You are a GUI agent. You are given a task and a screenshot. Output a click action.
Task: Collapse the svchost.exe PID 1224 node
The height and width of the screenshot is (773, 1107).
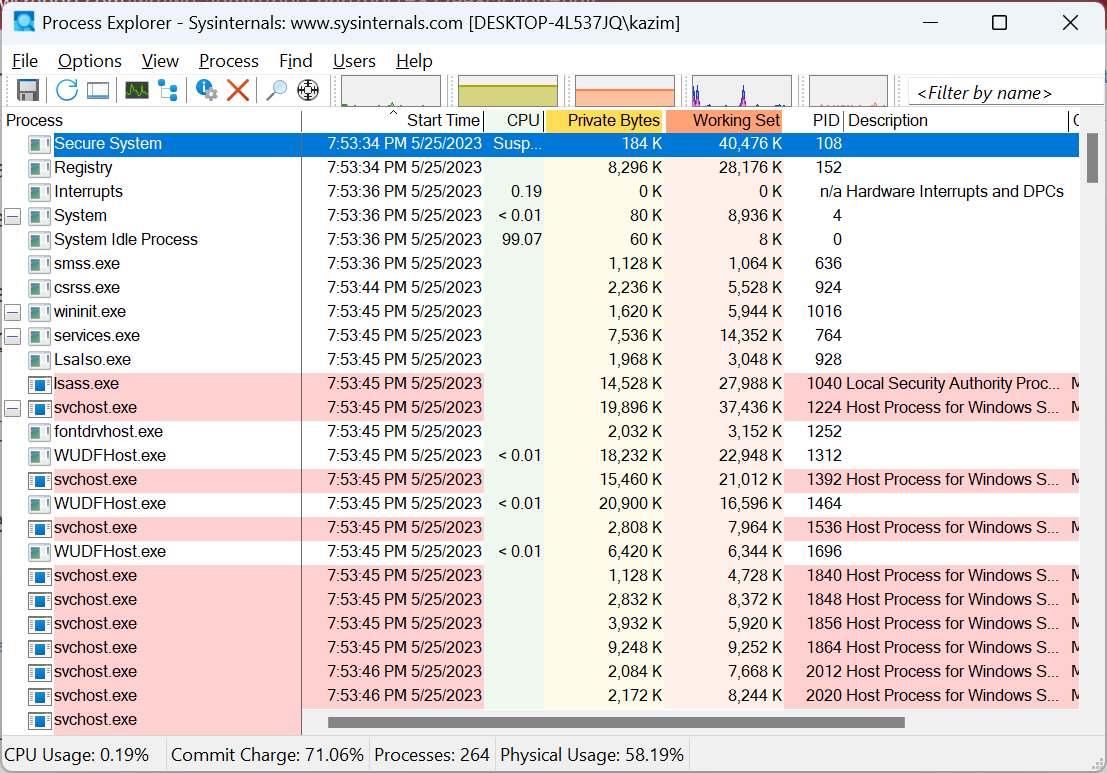[x=13, y=408]
